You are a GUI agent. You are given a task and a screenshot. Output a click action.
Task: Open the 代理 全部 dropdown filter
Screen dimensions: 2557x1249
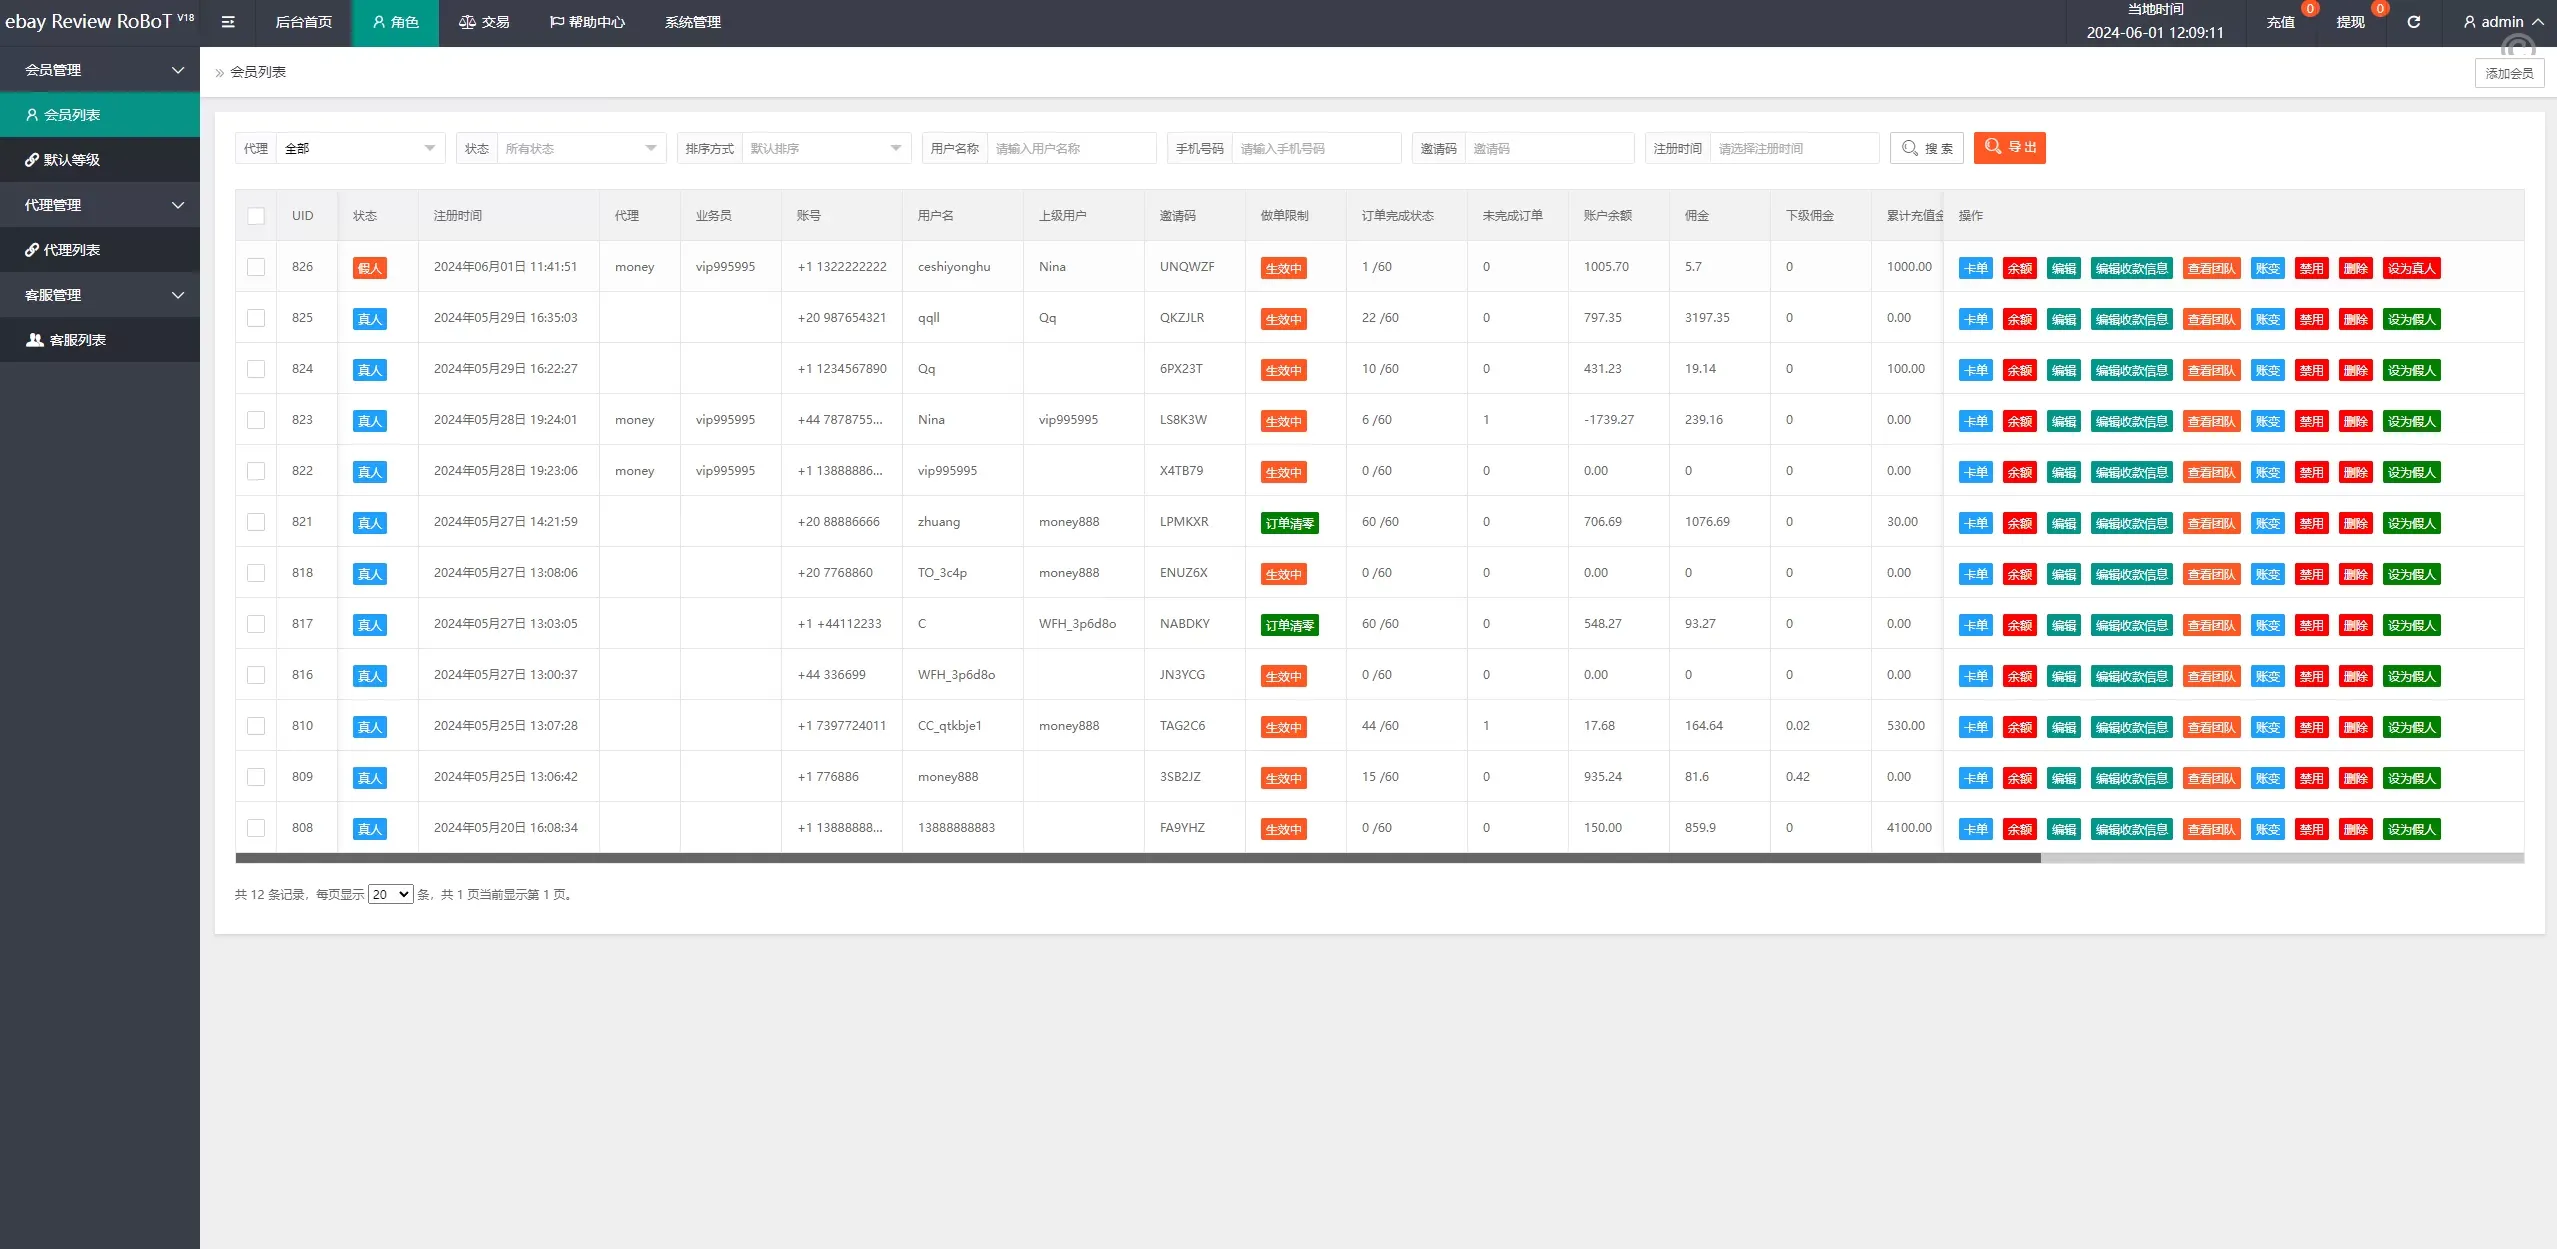pos(360,148)
